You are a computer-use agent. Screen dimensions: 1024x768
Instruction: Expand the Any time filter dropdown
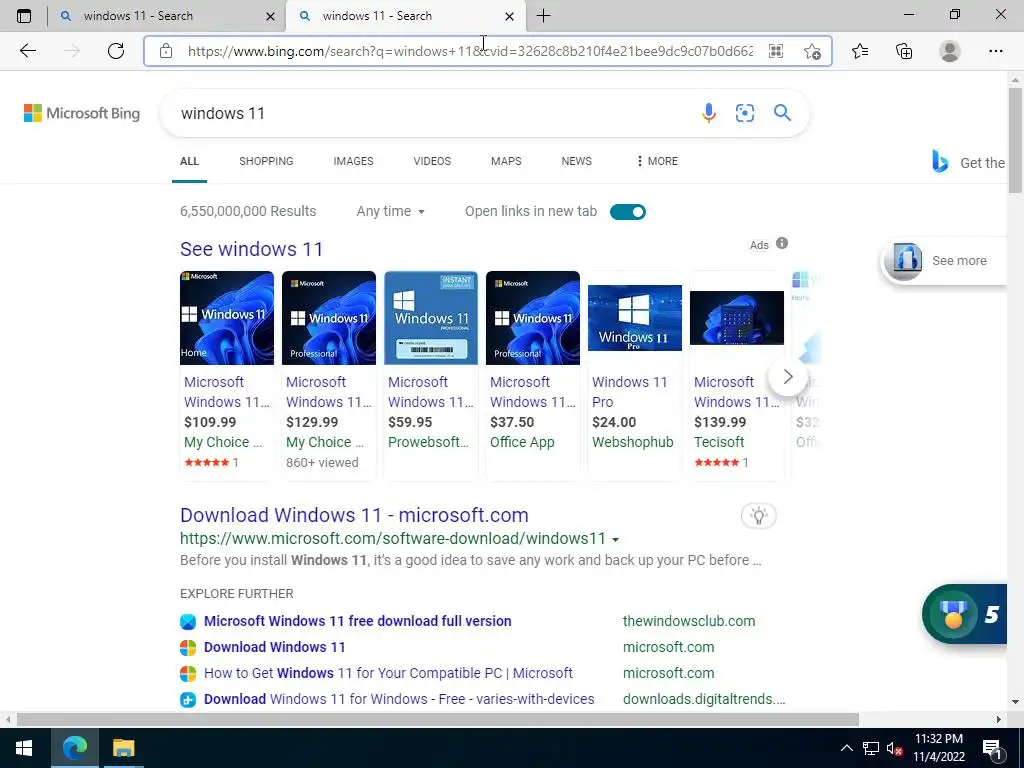click(x=391, y=212)
